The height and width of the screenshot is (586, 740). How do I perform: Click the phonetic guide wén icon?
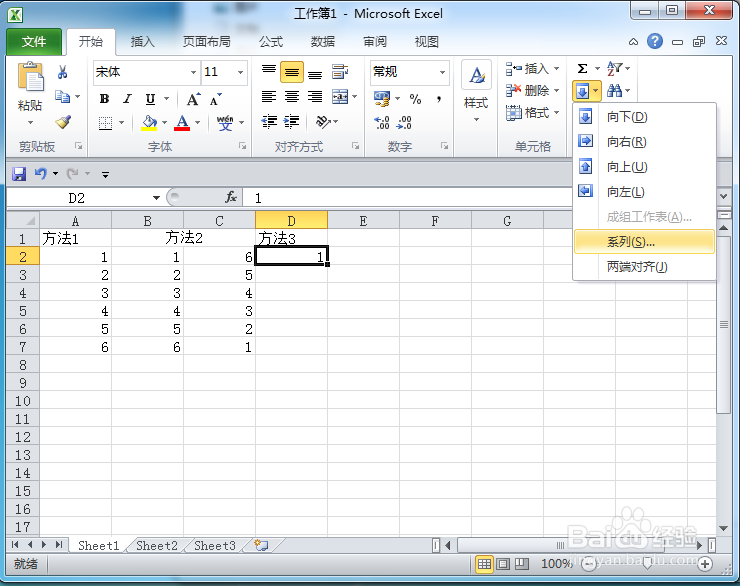pyautogui.click(x=225, y=123)
